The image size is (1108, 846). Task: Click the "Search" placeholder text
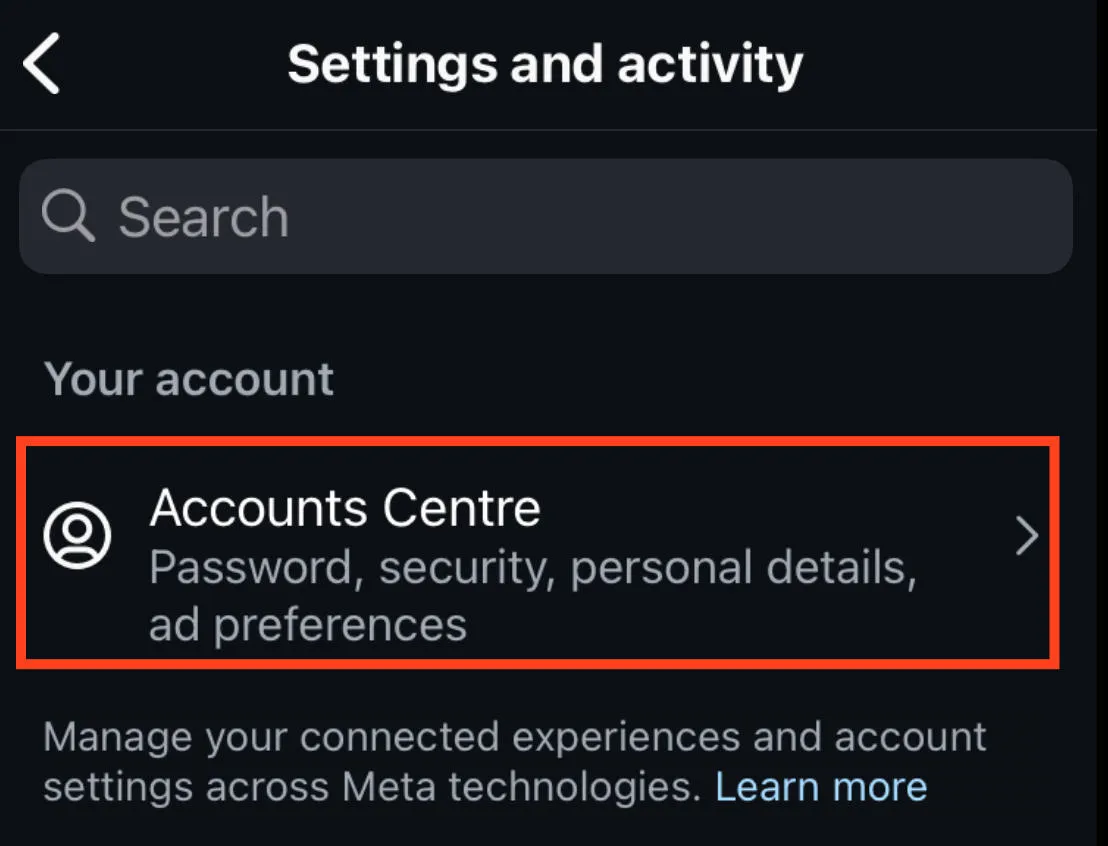point(203,217)
